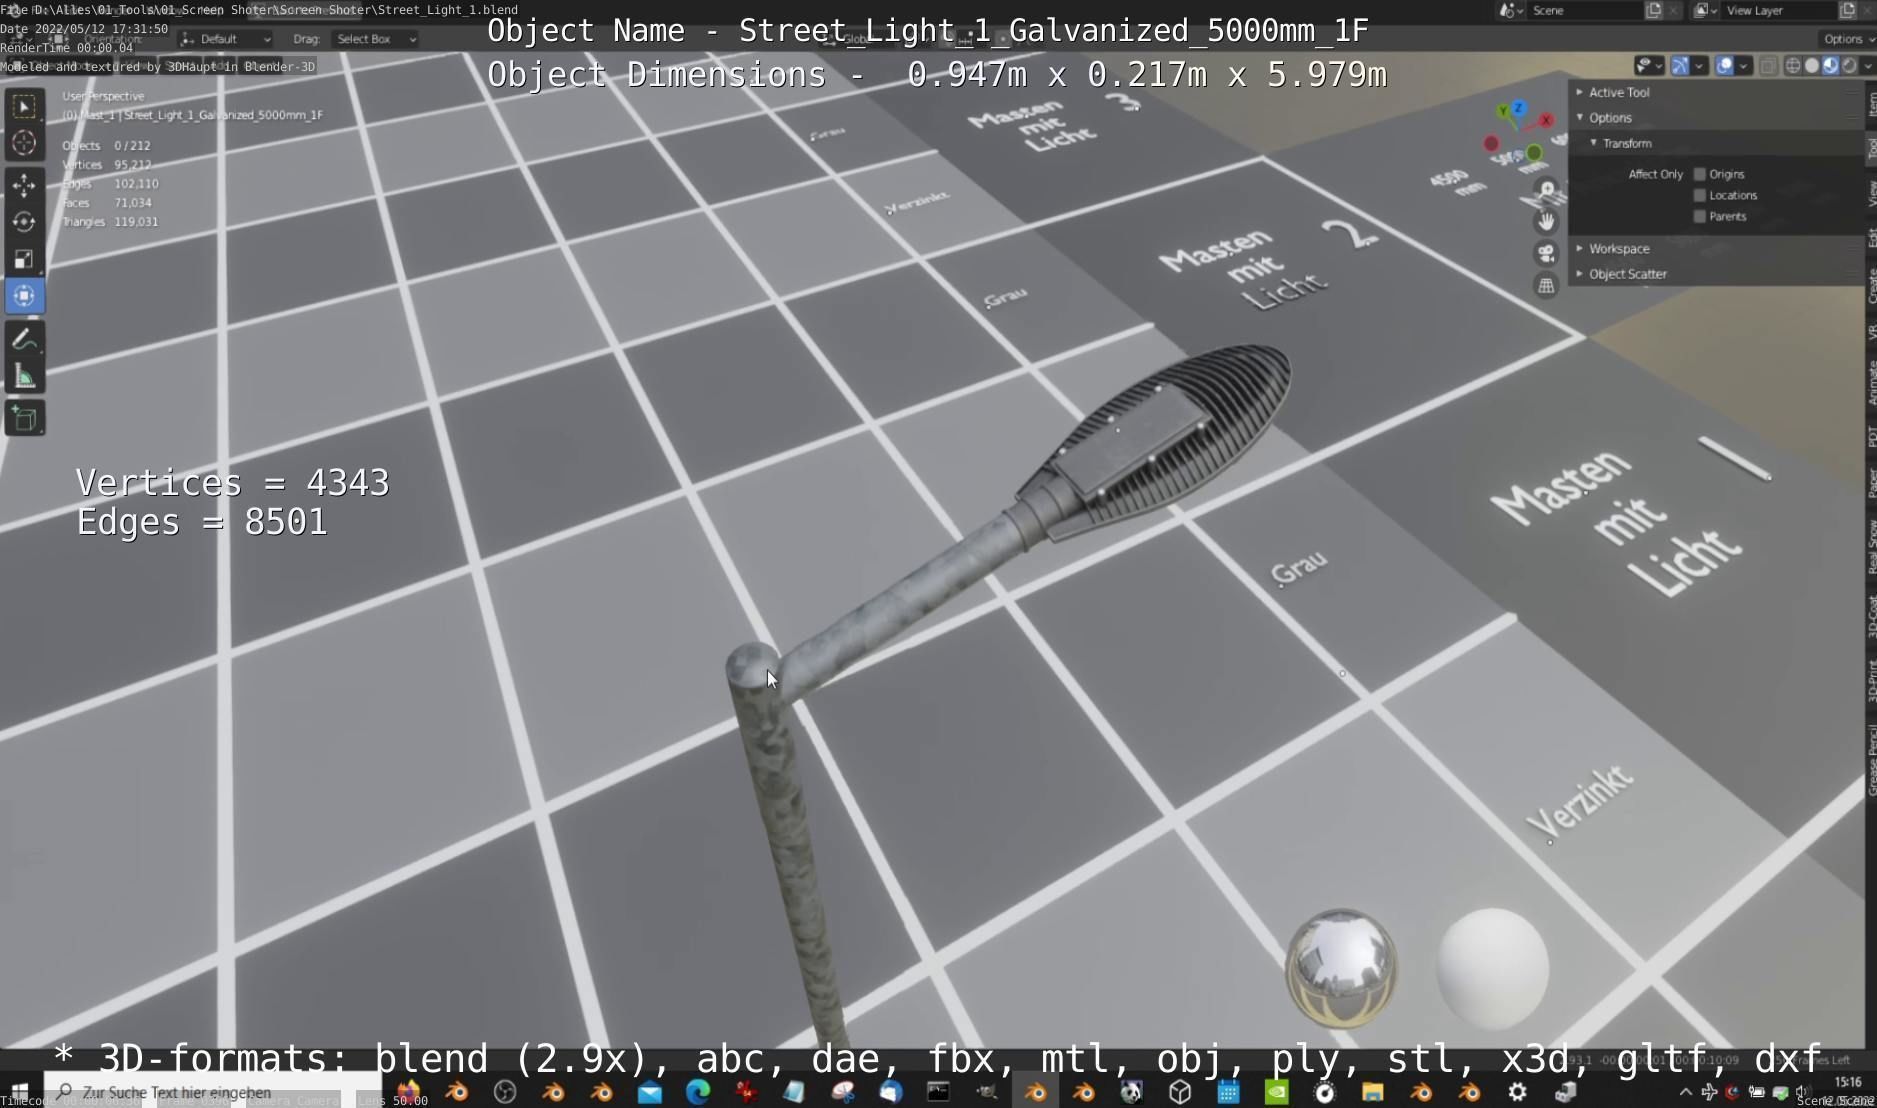Select the Select Box tool
The height and width of the screenshot is (1108, 1877).
(24, 105)
